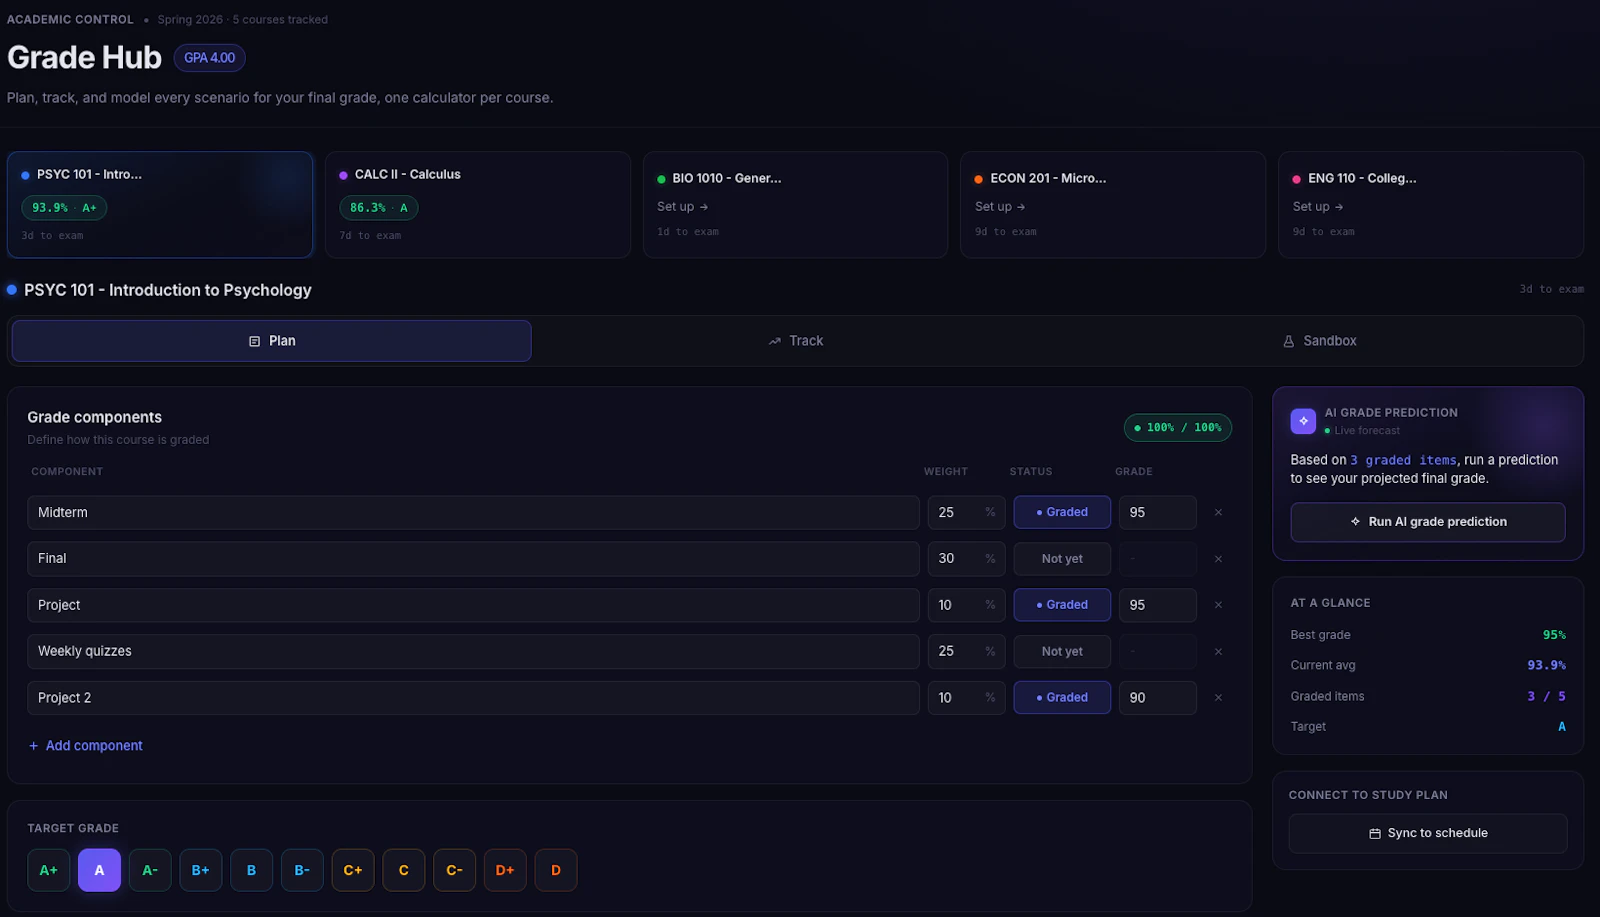This screenshot has width=1600, height=917.
Task: Remove the Final component with its x icon
Action: tap(1218, 559)
